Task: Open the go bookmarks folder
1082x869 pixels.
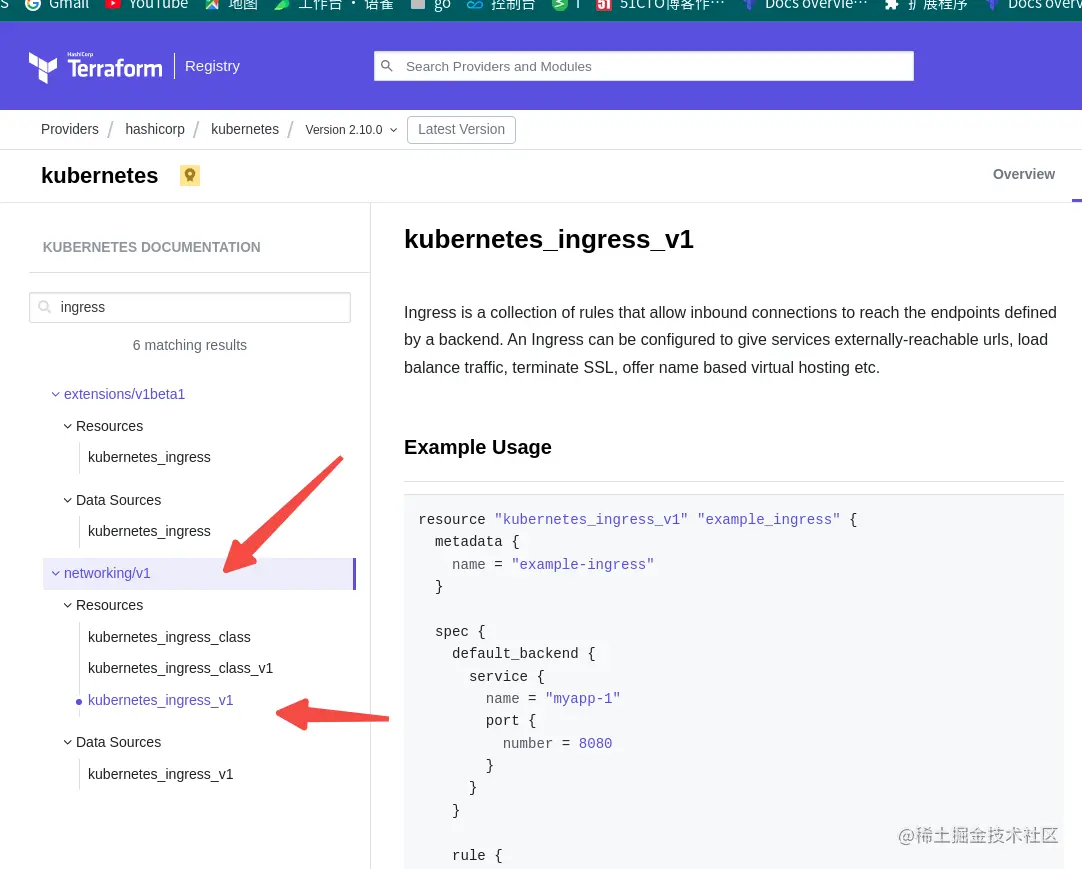Action: tap(431, 6)
